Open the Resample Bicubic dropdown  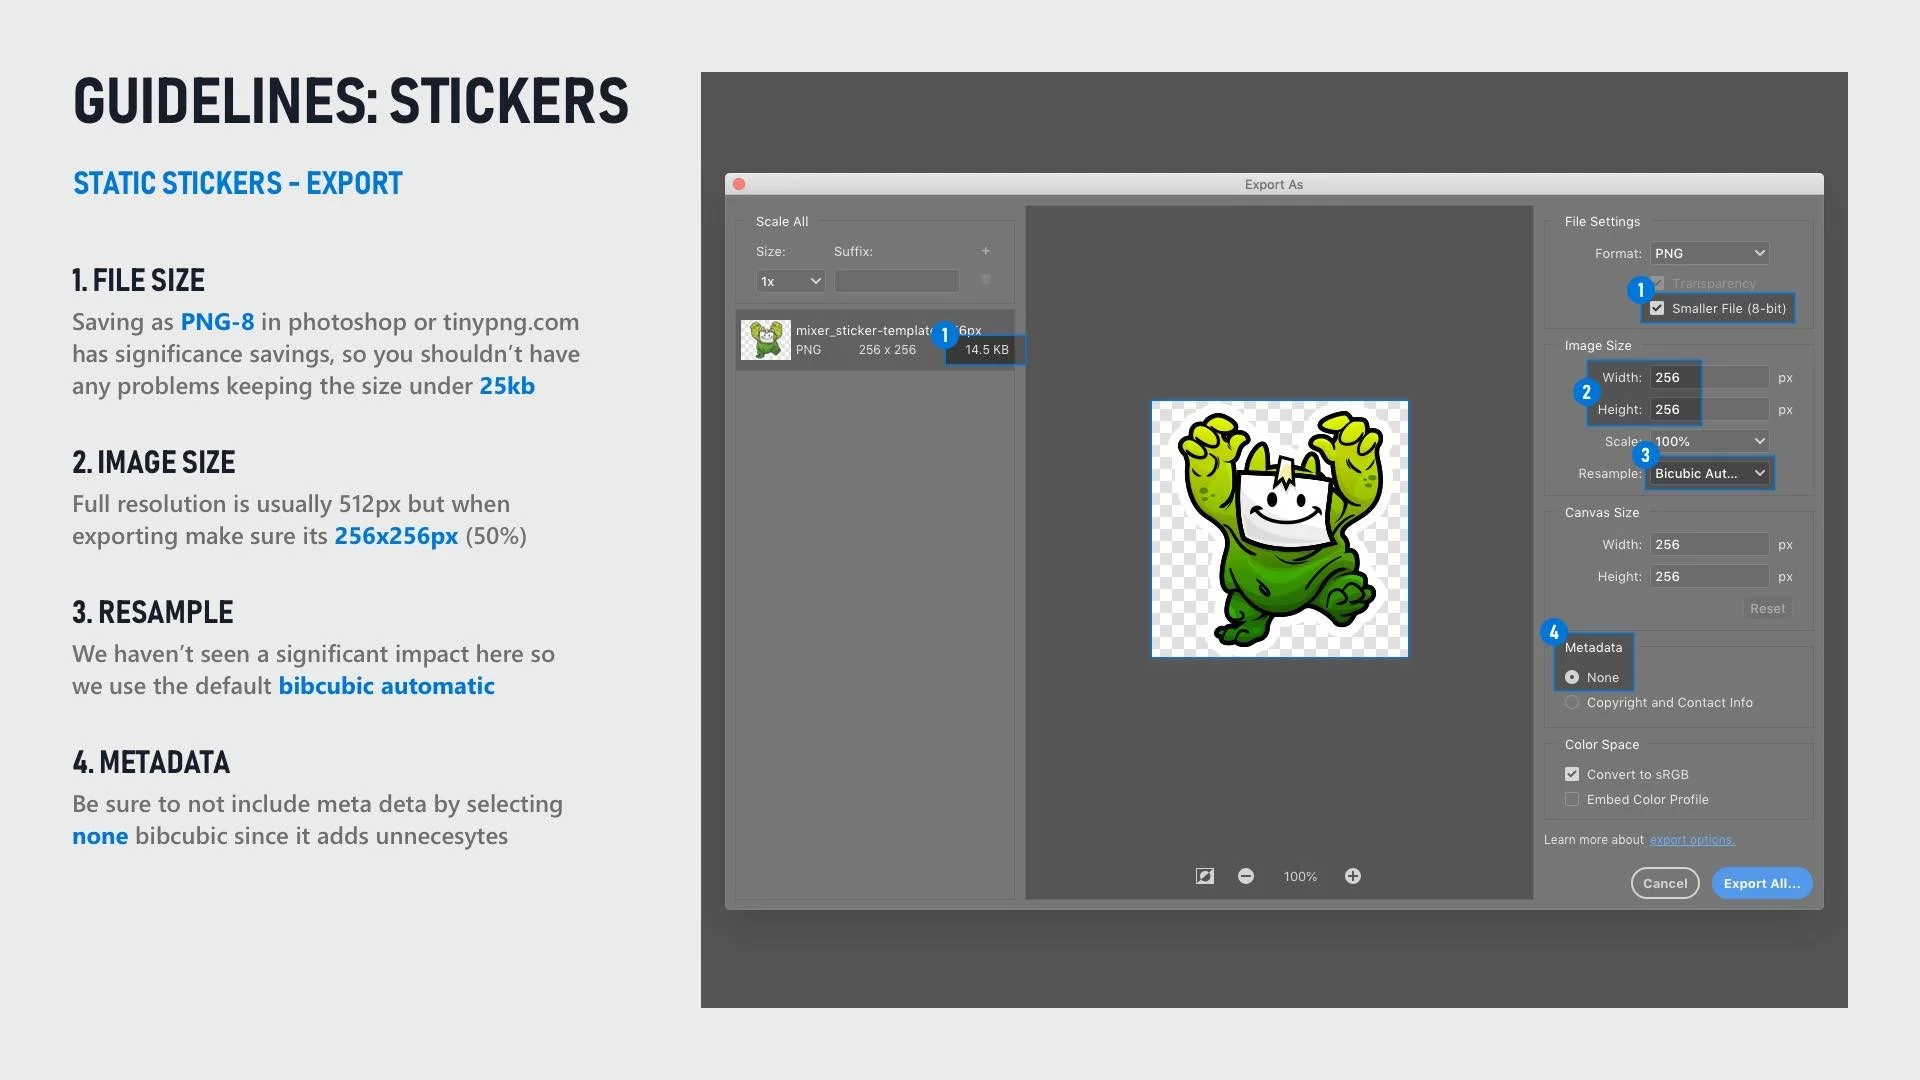(1709, 473)
